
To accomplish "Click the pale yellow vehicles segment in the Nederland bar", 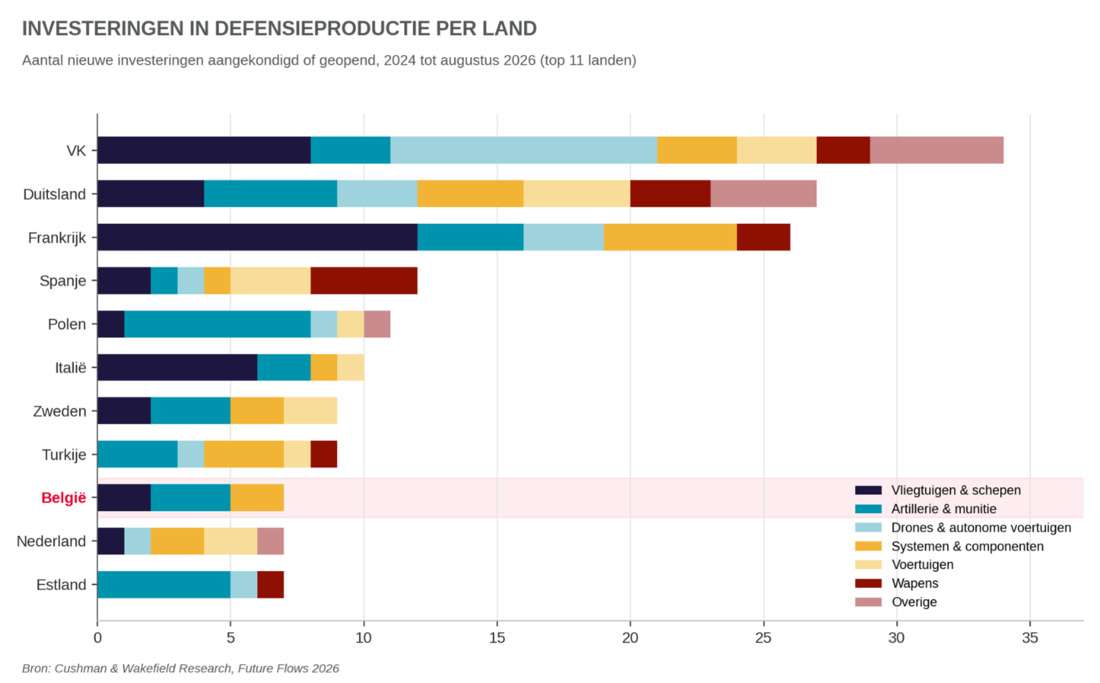I will click(231, 541).
